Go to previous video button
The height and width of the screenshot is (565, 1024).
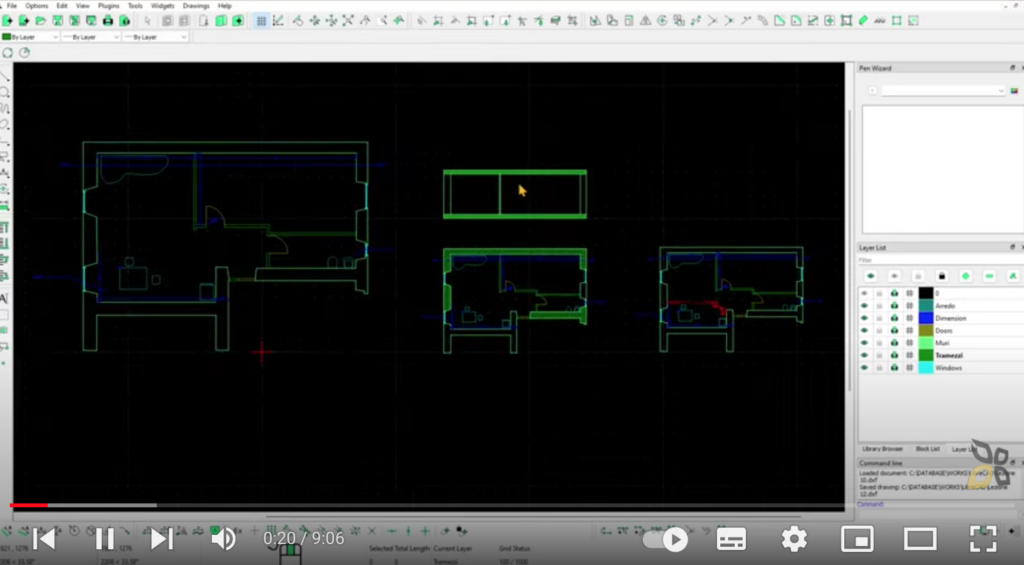[44, 539]
